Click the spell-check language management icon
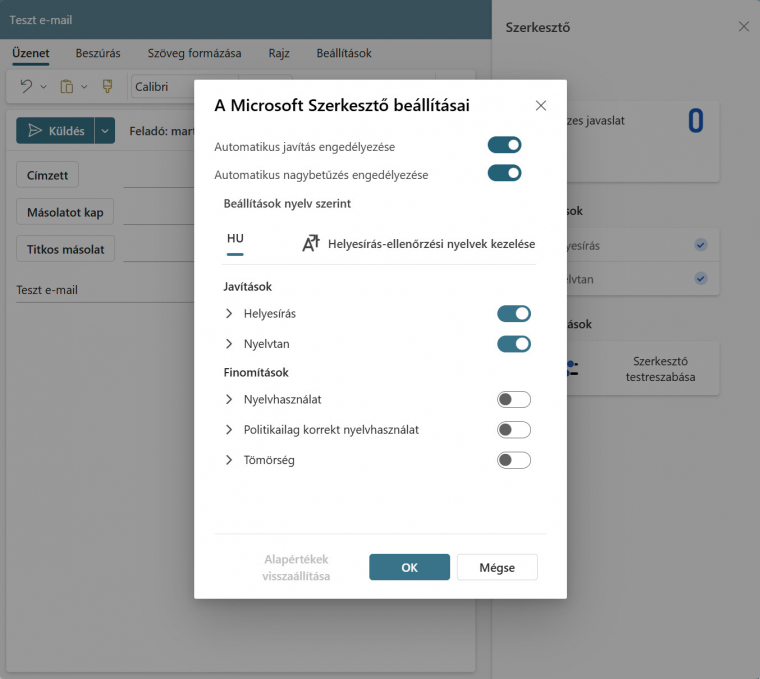 pos(311,243)
